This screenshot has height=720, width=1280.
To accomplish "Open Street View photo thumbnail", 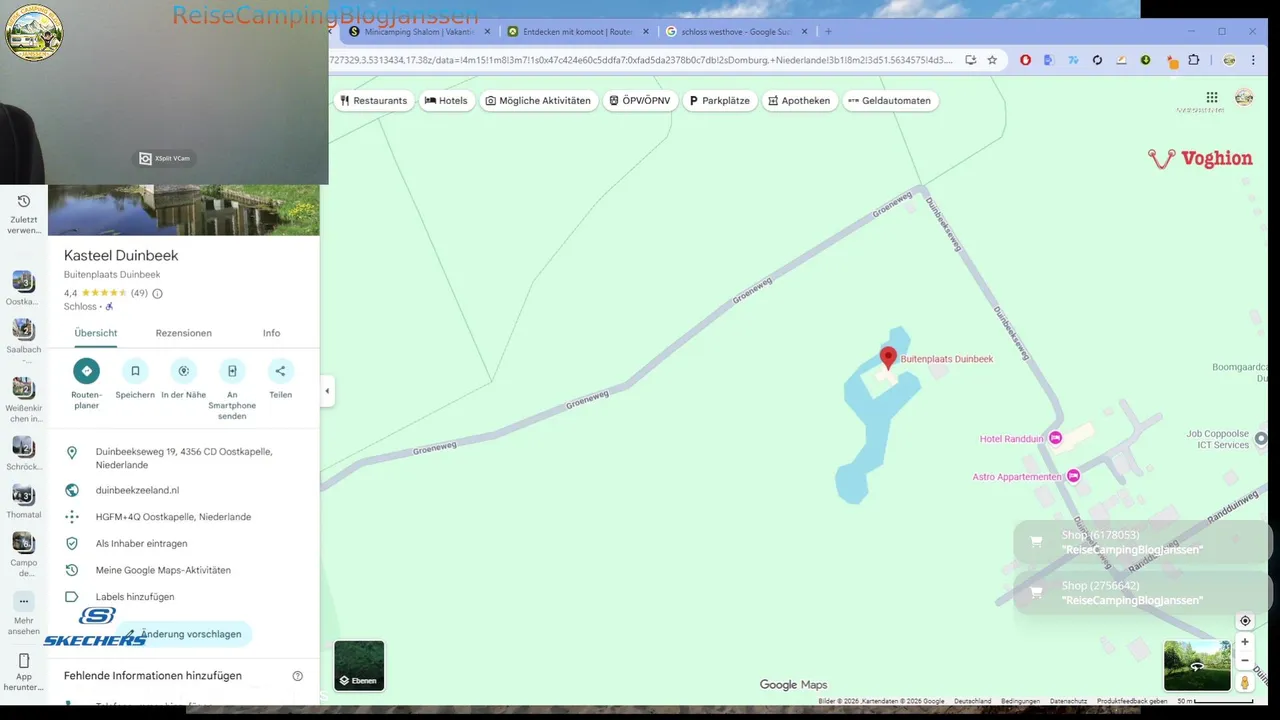I will (1197, 666).
